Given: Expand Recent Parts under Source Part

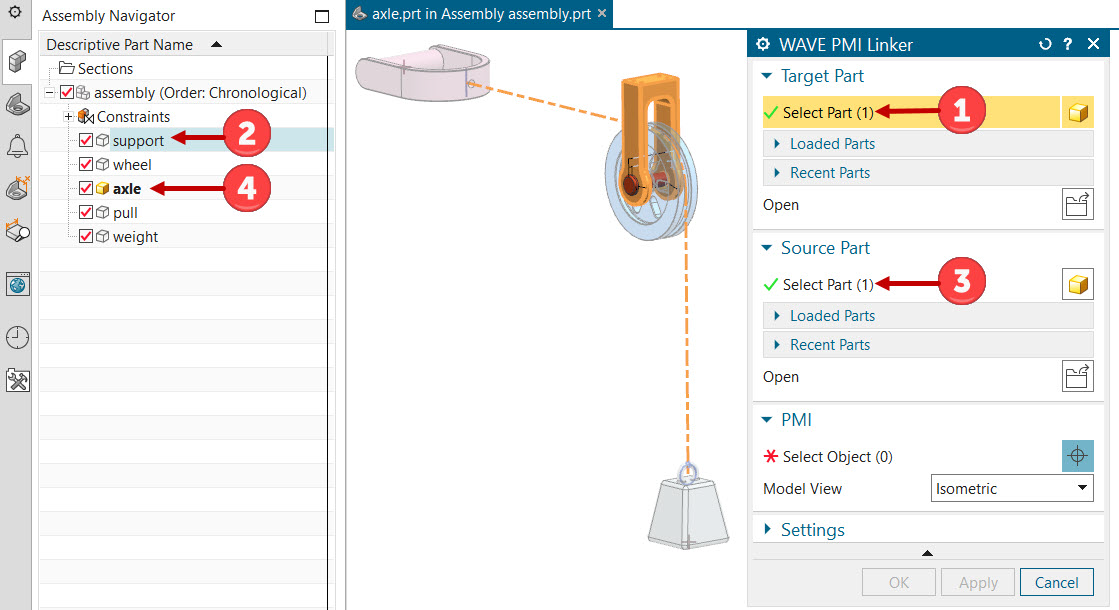Looking at the screenshot, I should coord(829,345).
